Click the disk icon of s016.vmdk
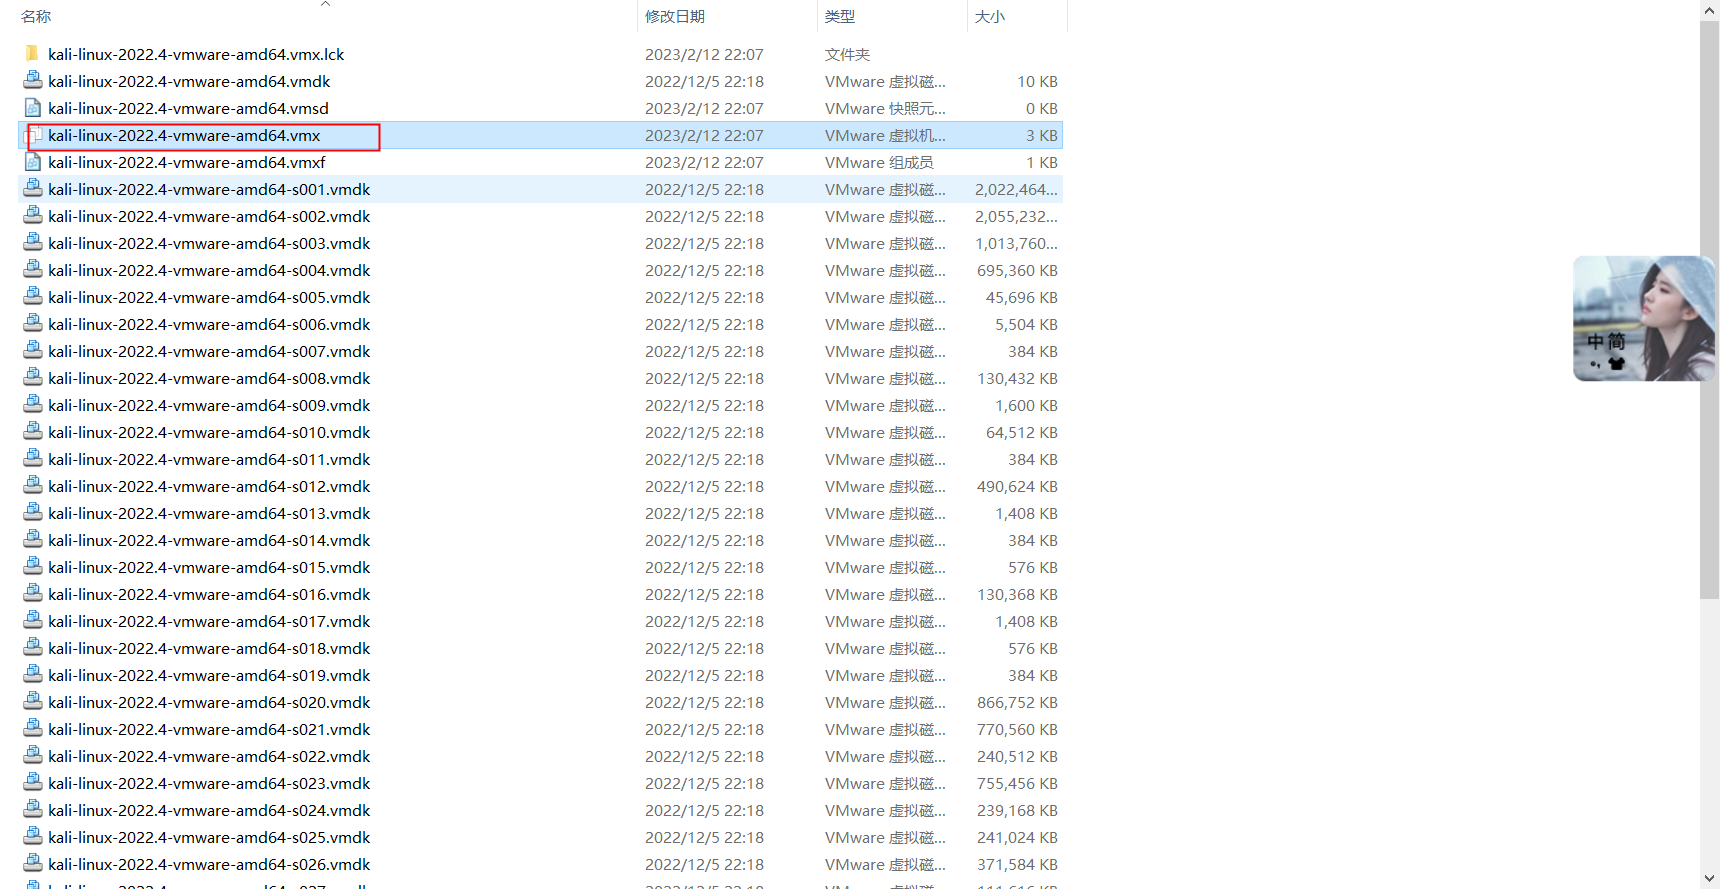 click(32, 593)
